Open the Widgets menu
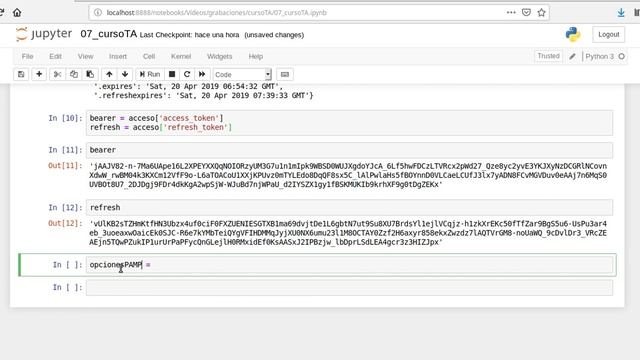Viewport: 640px width, 360px height. click(x=220, y=56)
